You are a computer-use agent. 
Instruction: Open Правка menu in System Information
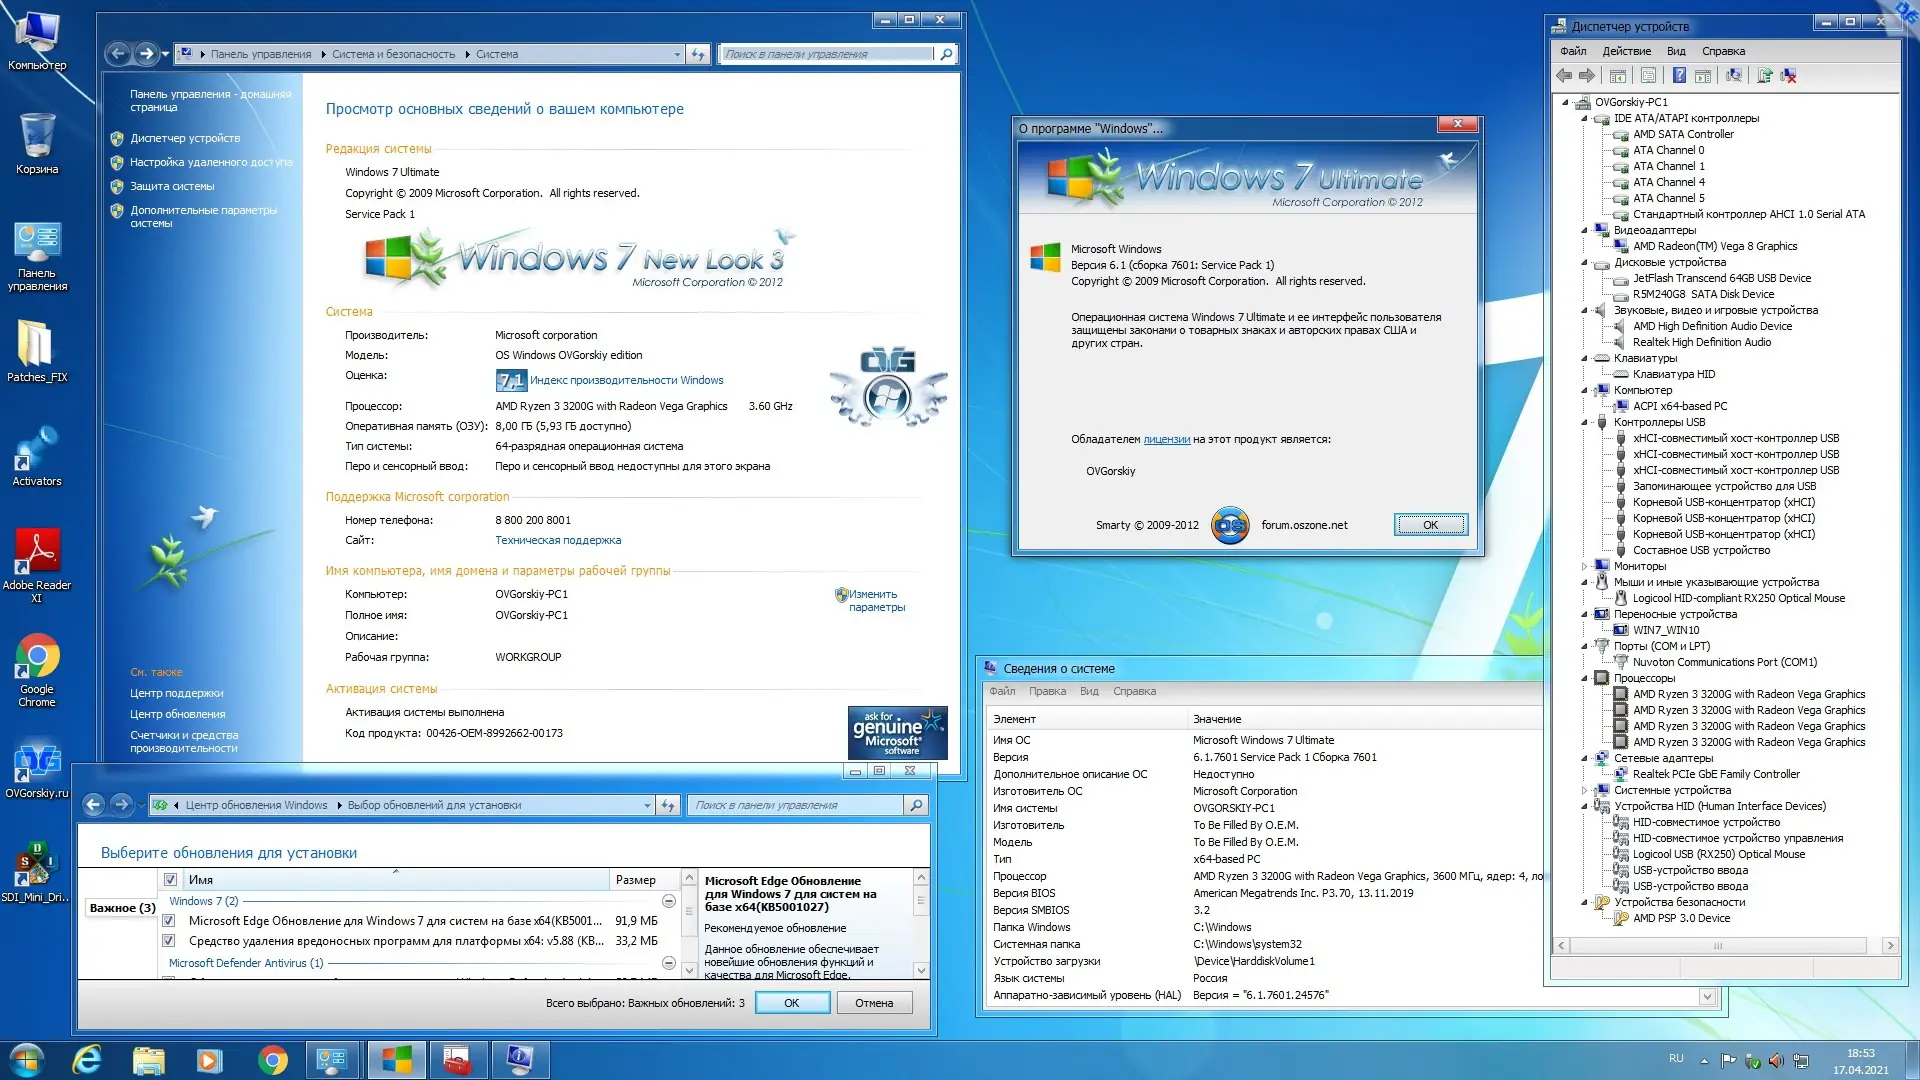pos(1047,691)
